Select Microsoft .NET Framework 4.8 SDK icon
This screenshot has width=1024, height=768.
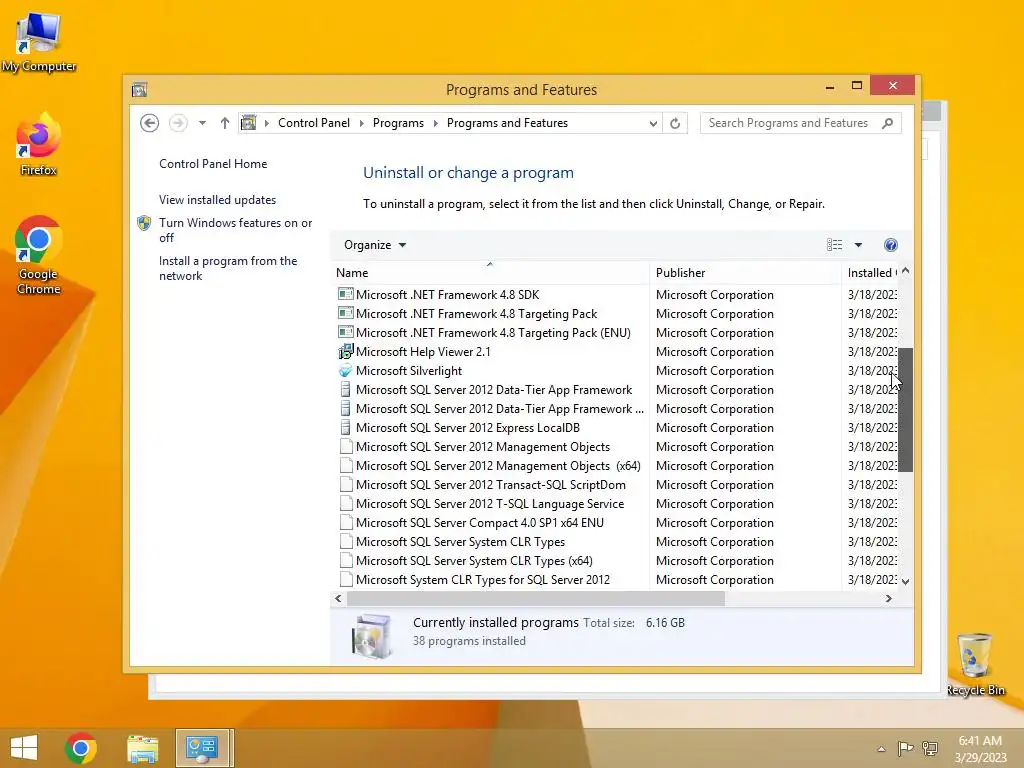pyautogui.click(x=345, y=295)
